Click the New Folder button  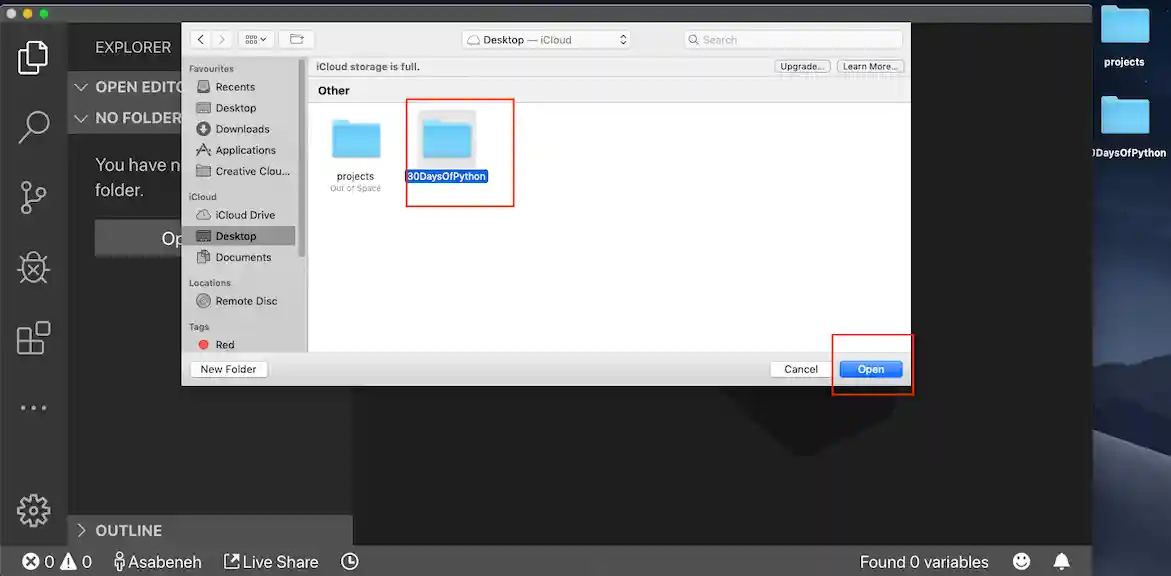229,369
